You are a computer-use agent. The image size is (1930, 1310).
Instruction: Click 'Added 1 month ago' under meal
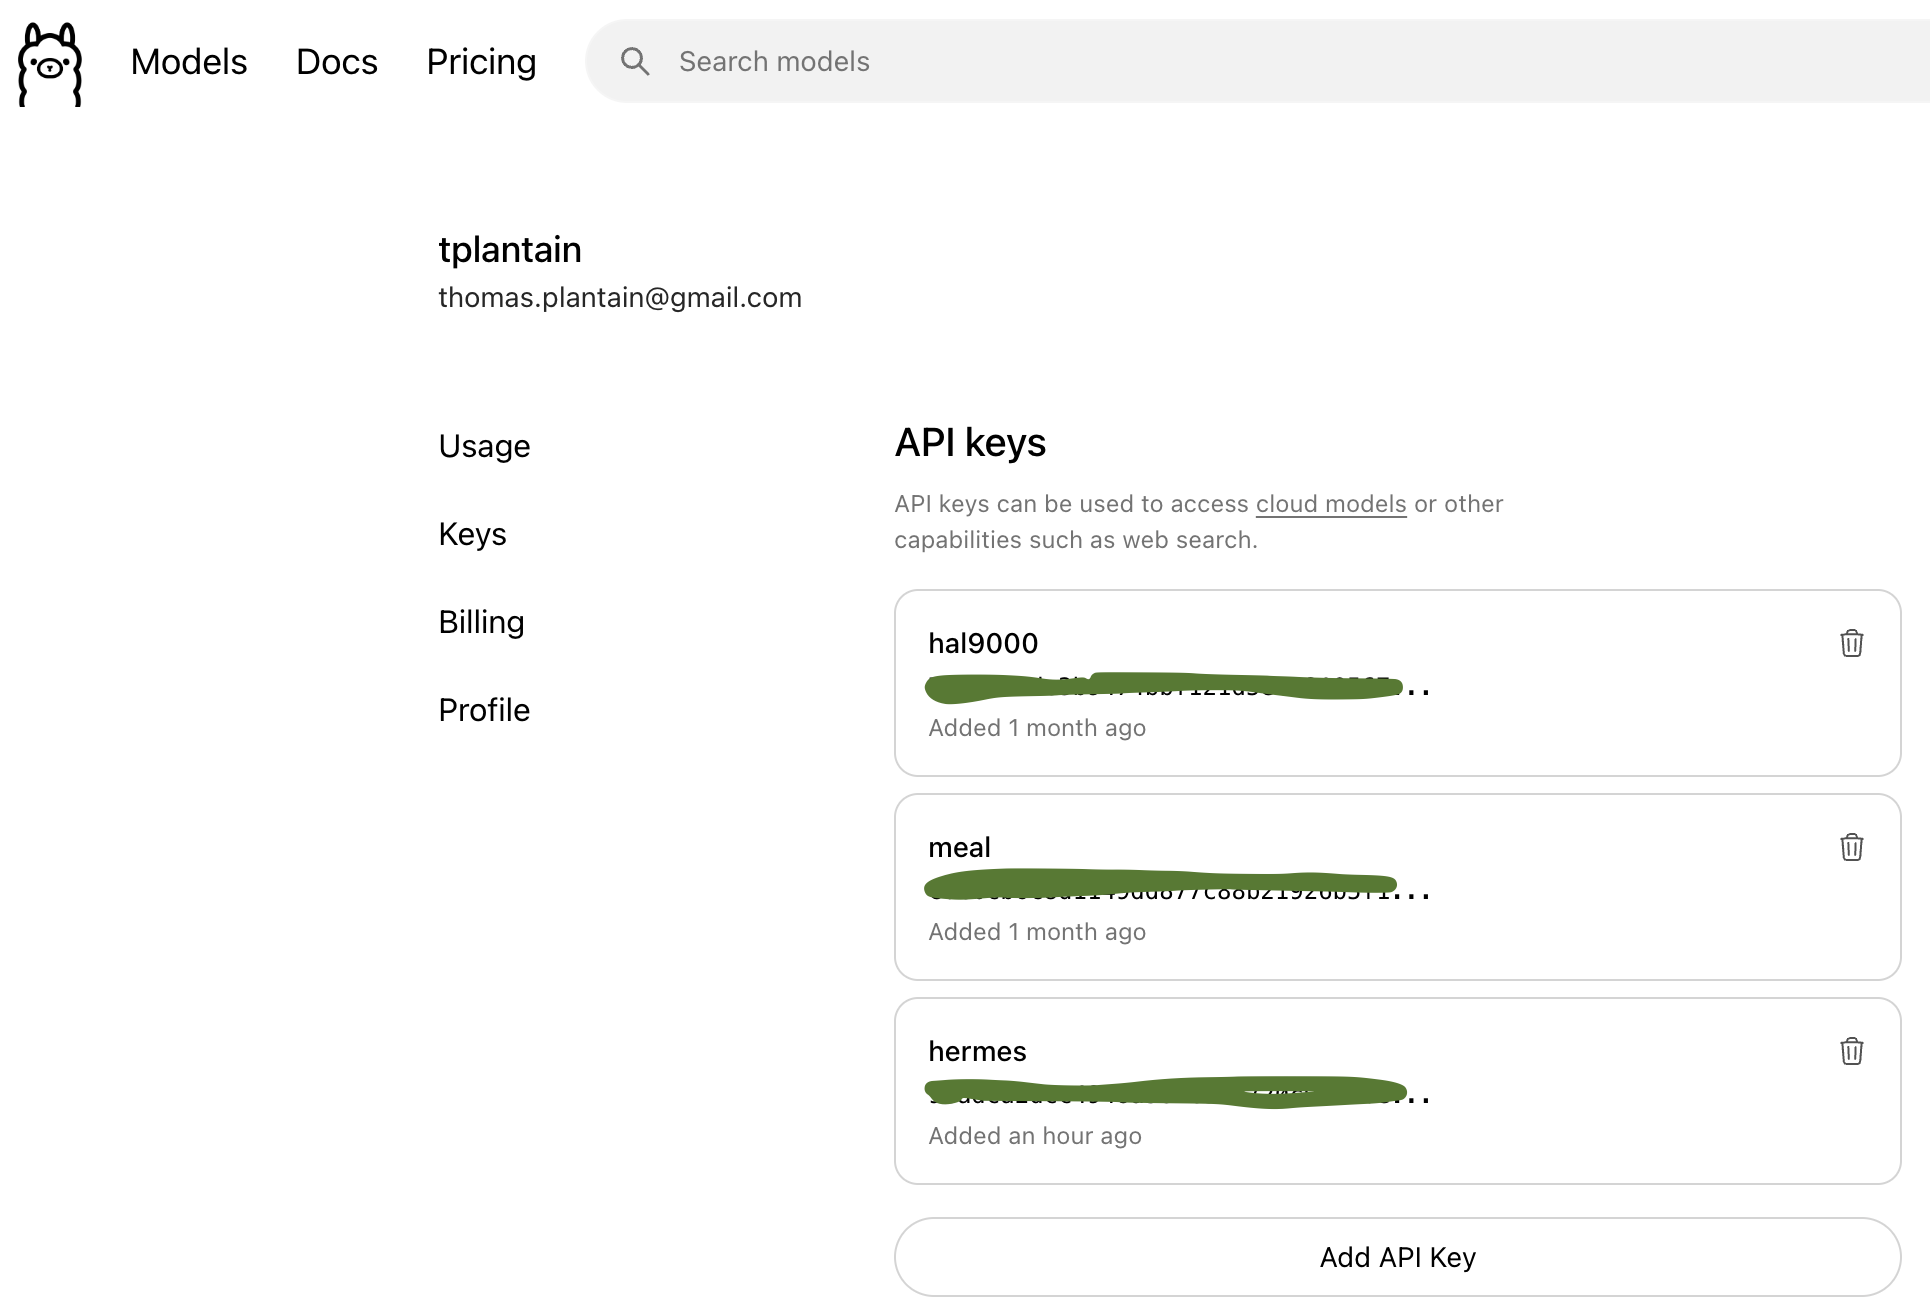click(x=1037, y=932)
